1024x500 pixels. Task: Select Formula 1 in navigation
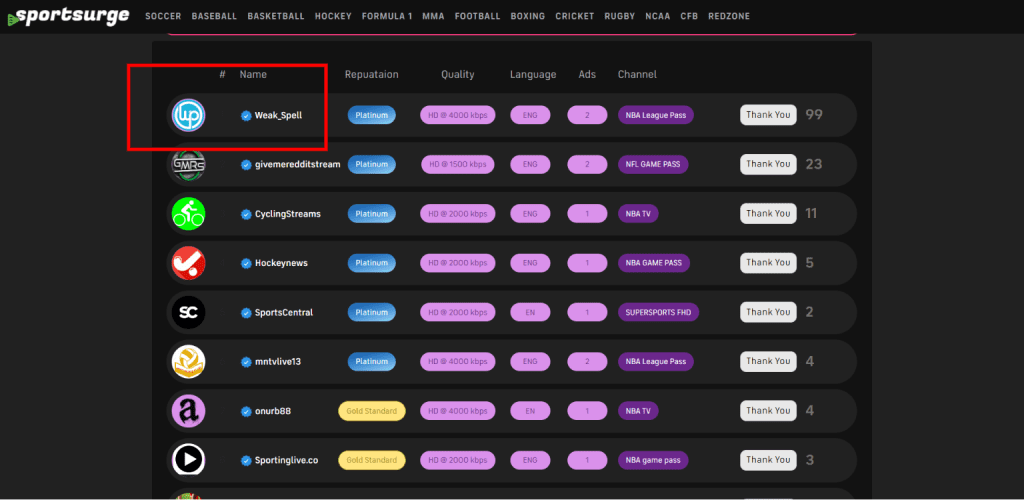[x=387, y=16]
